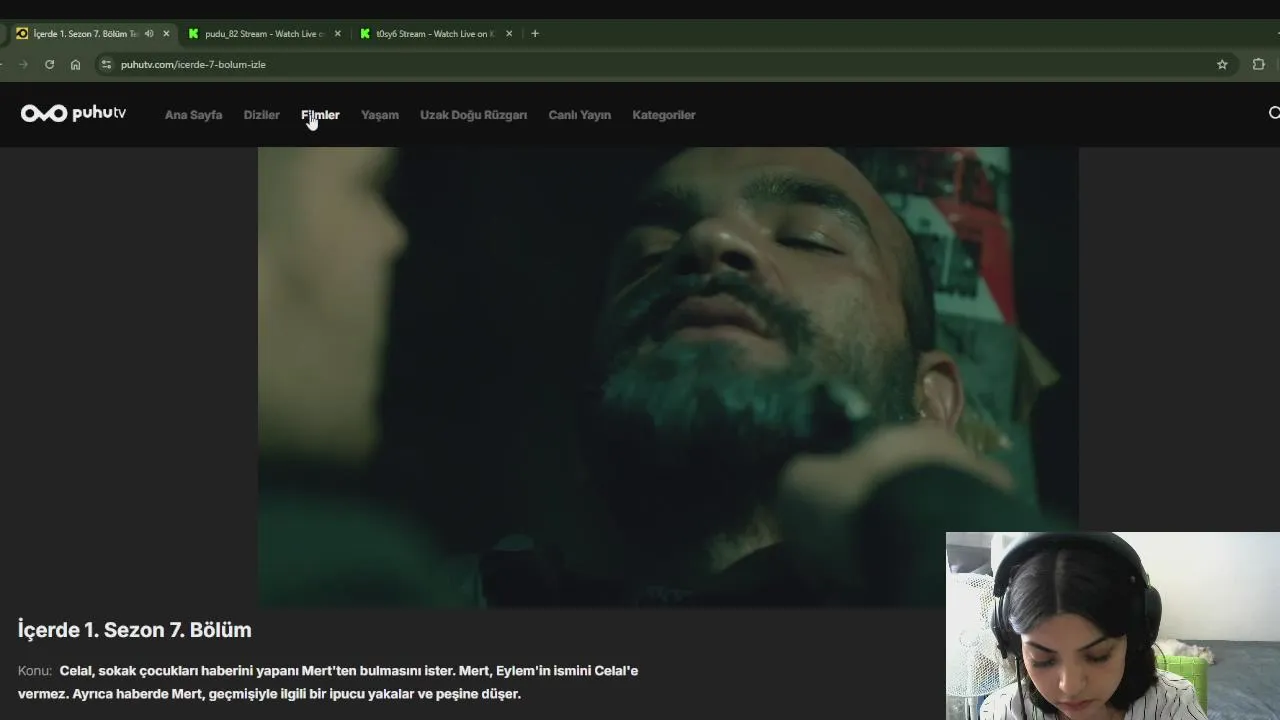This screenshot has height=720, width=1280.
Task: Click the browser home icon
Action: [75, 64]
